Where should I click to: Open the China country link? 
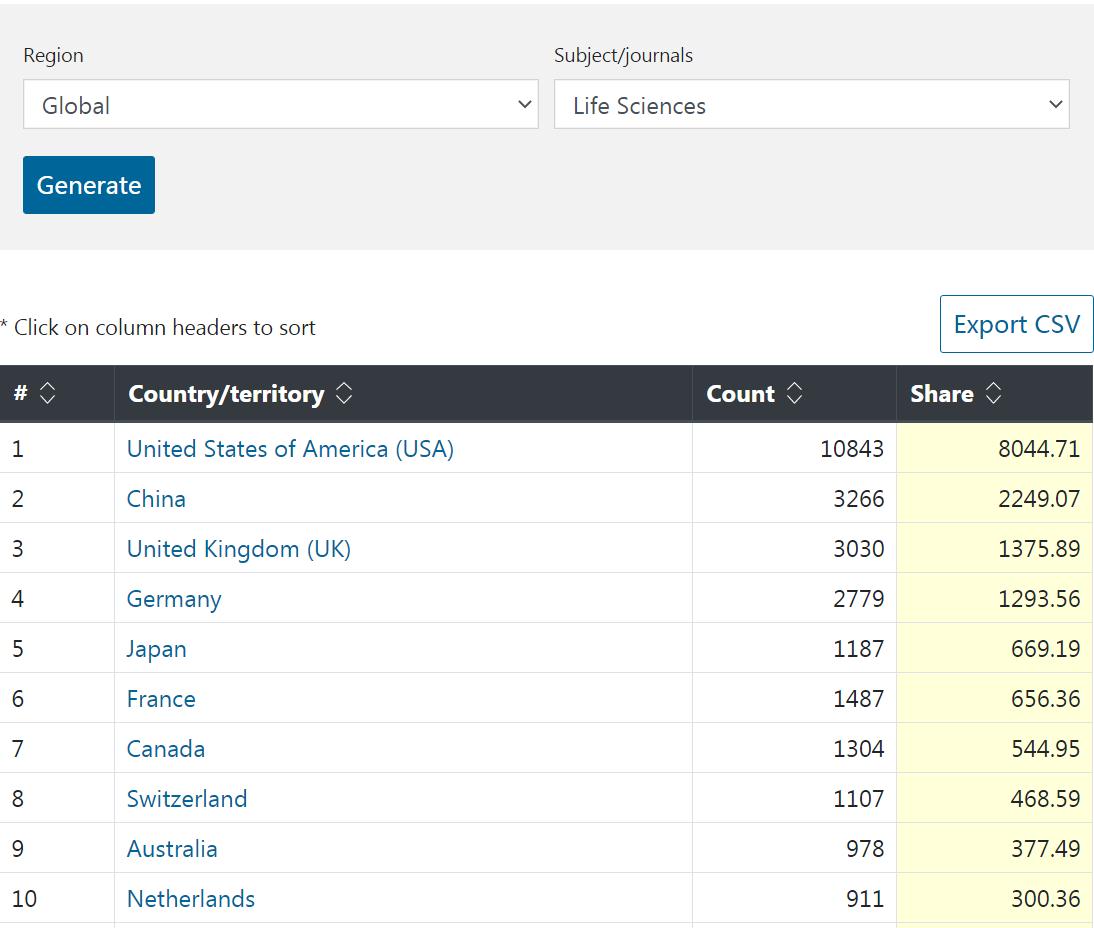156,499
